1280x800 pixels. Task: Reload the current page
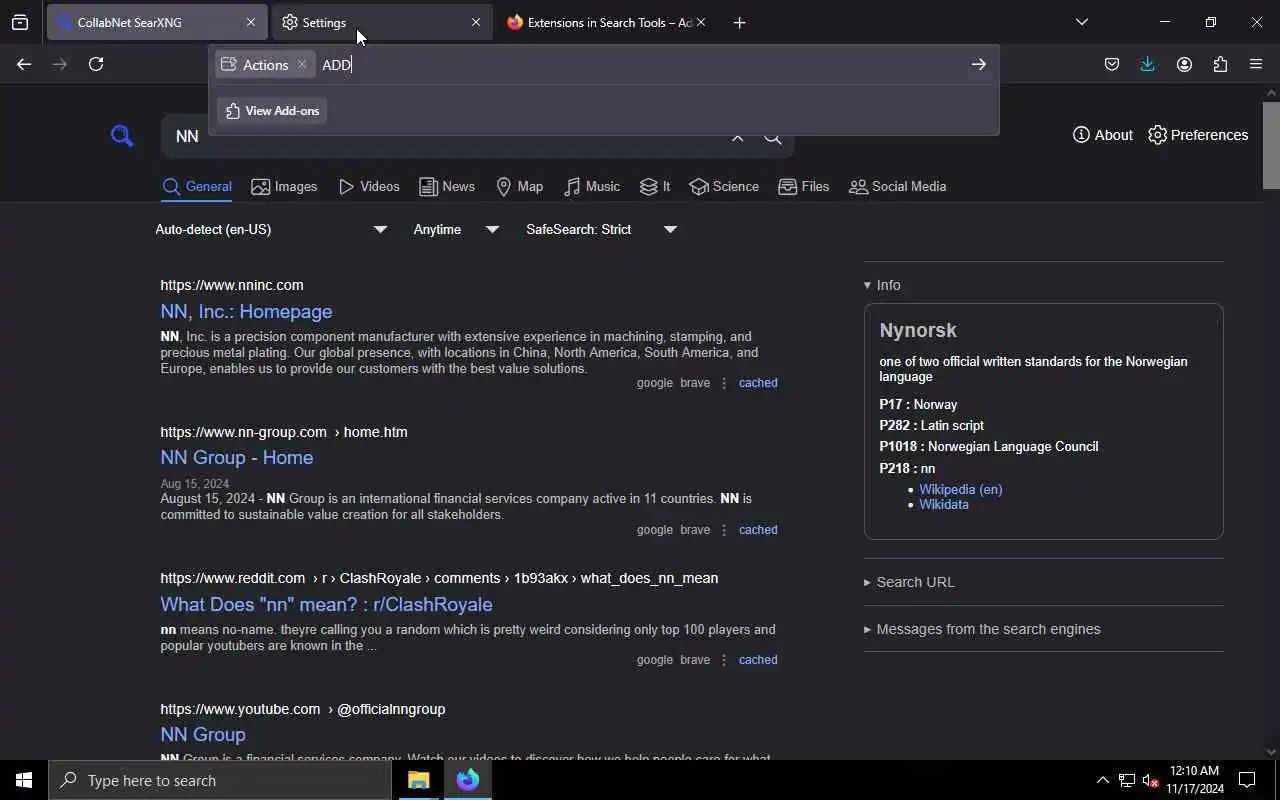[96, 64]
